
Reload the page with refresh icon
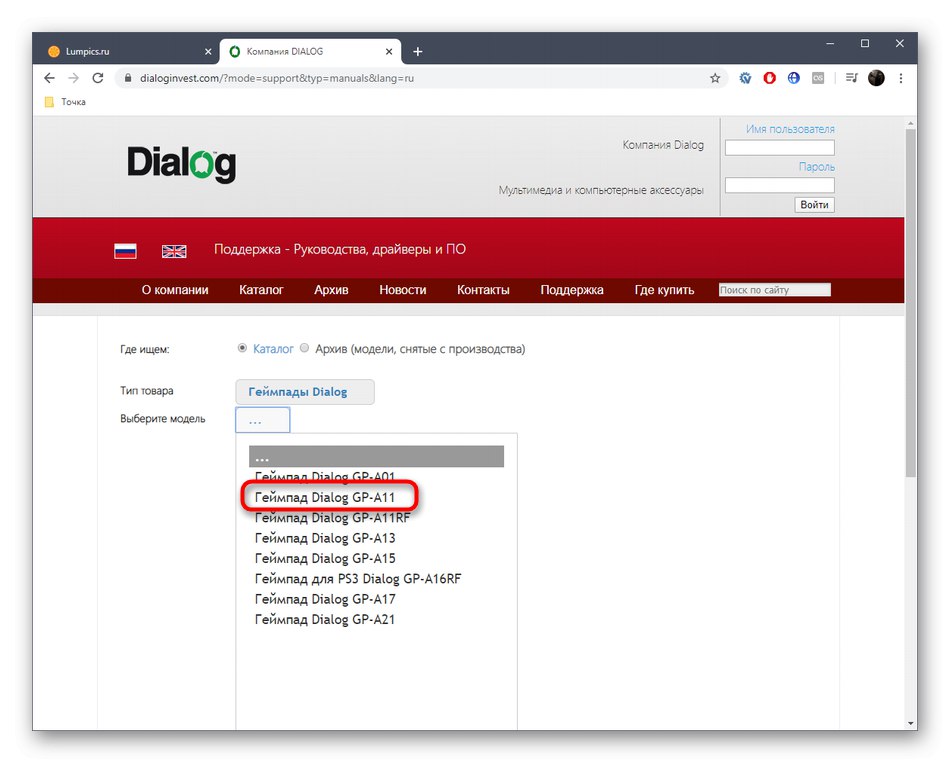98,78
